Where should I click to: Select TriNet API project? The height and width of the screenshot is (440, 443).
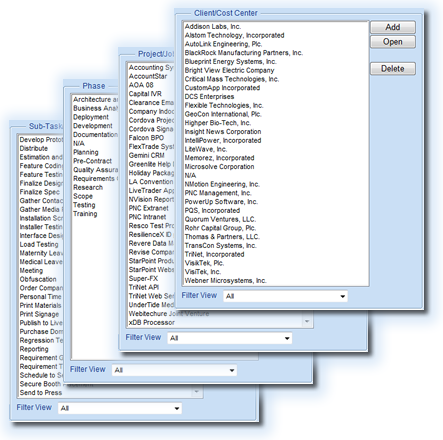(x=144, y=287)
